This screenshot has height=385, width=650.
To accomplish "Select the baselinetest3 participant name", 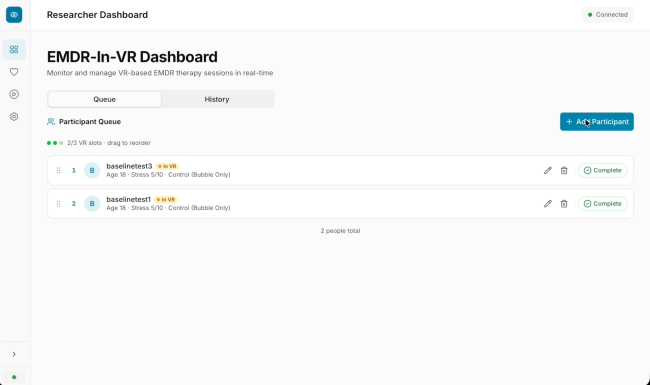I will pos(129,166).
